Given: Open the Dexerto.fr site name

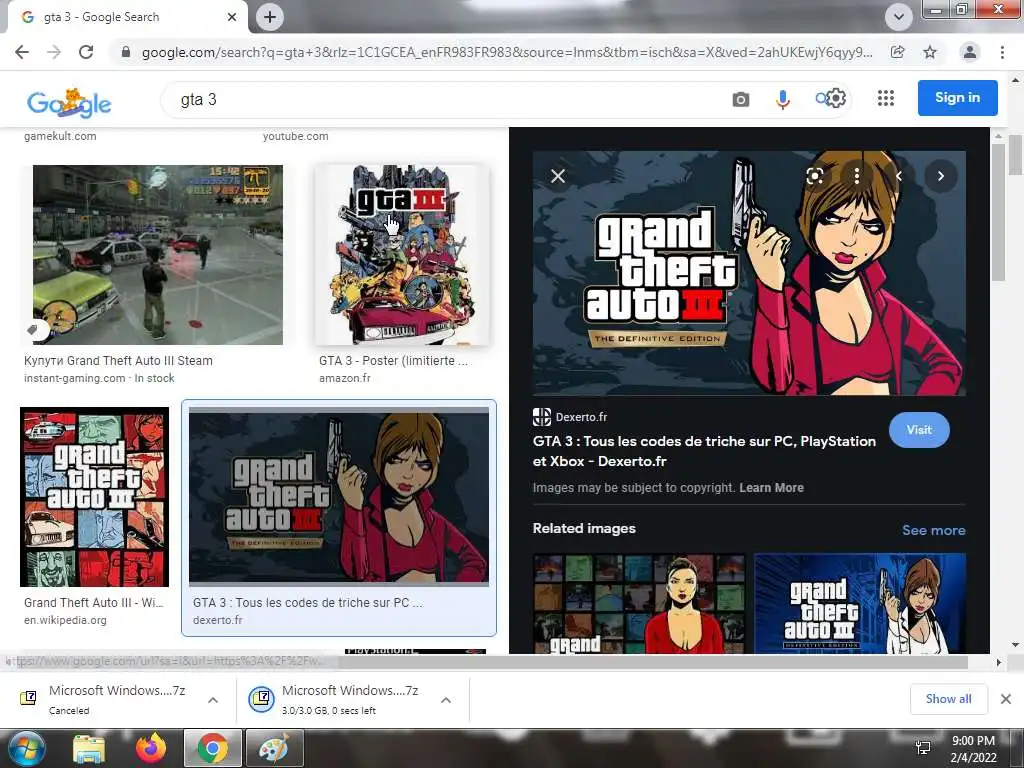Looking at the screenshot, I should tap(581, 417).
